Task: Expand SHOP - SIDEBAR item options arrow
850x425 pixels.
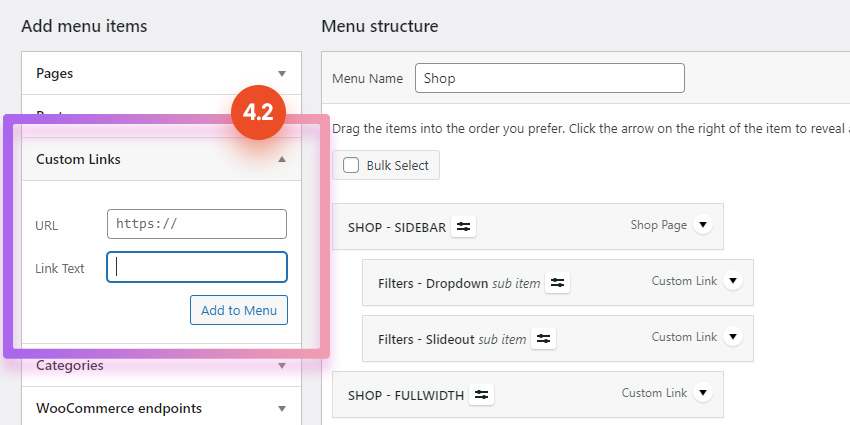Action: 703,224
